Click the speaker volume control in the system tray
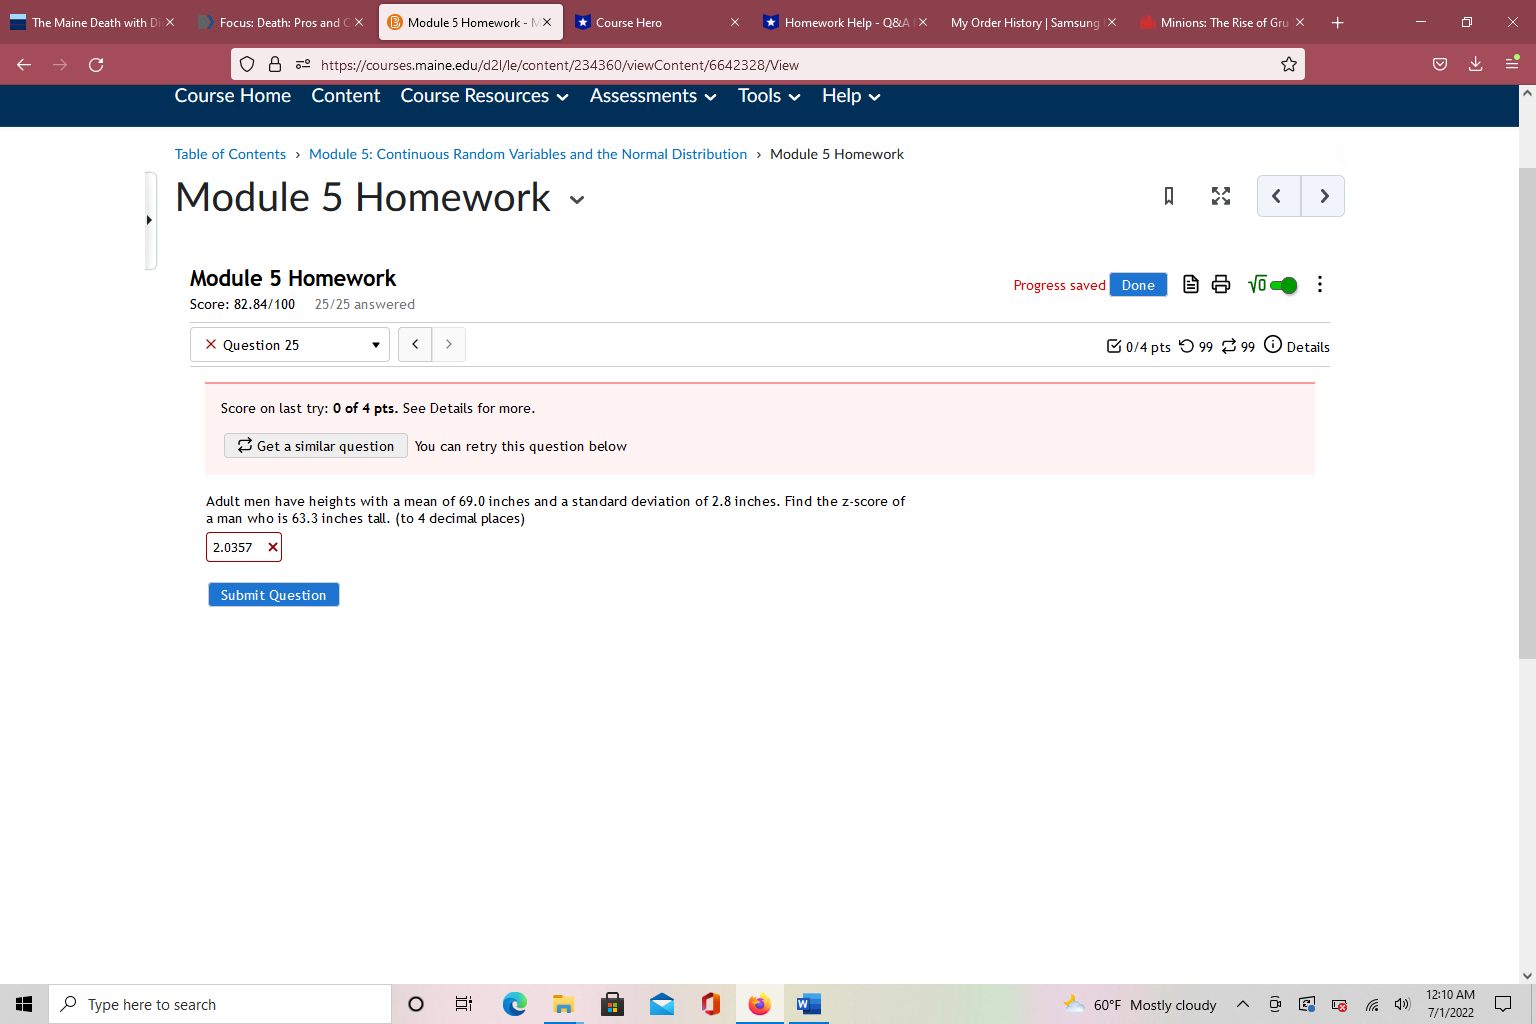The image size is (1536, 1024). click(x=1402, y=1004)
